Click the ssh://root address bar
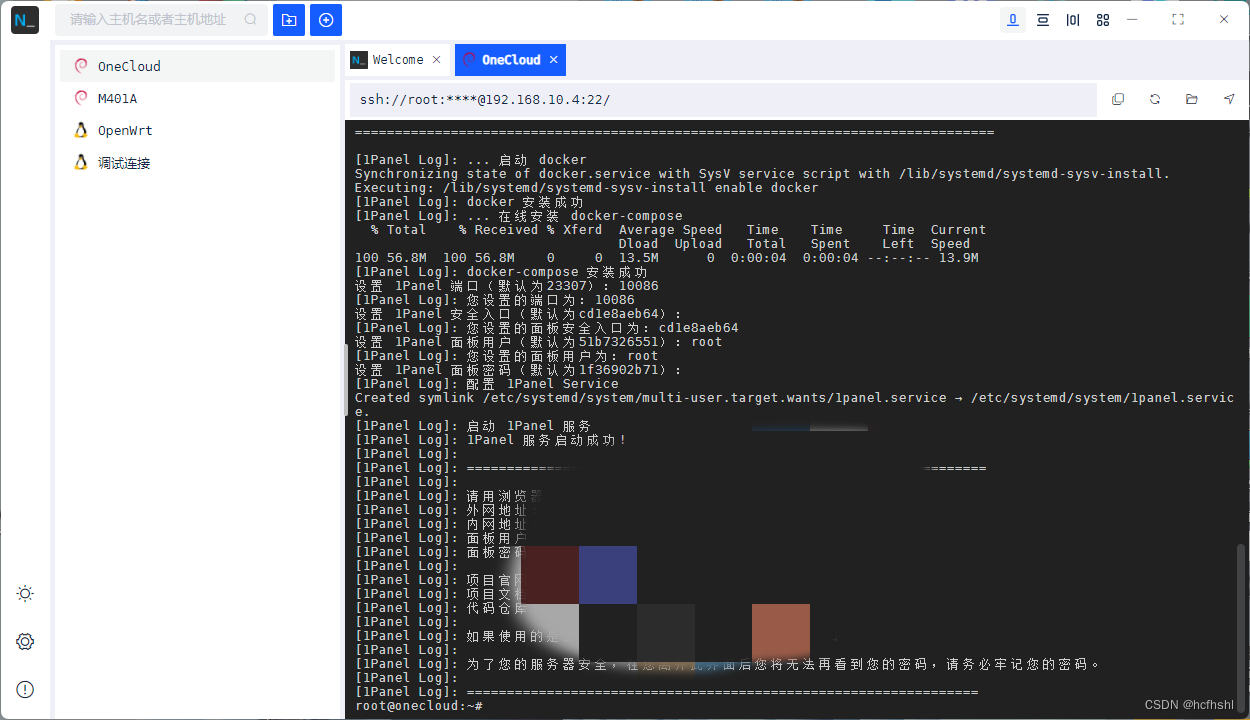 pos(723,99)
